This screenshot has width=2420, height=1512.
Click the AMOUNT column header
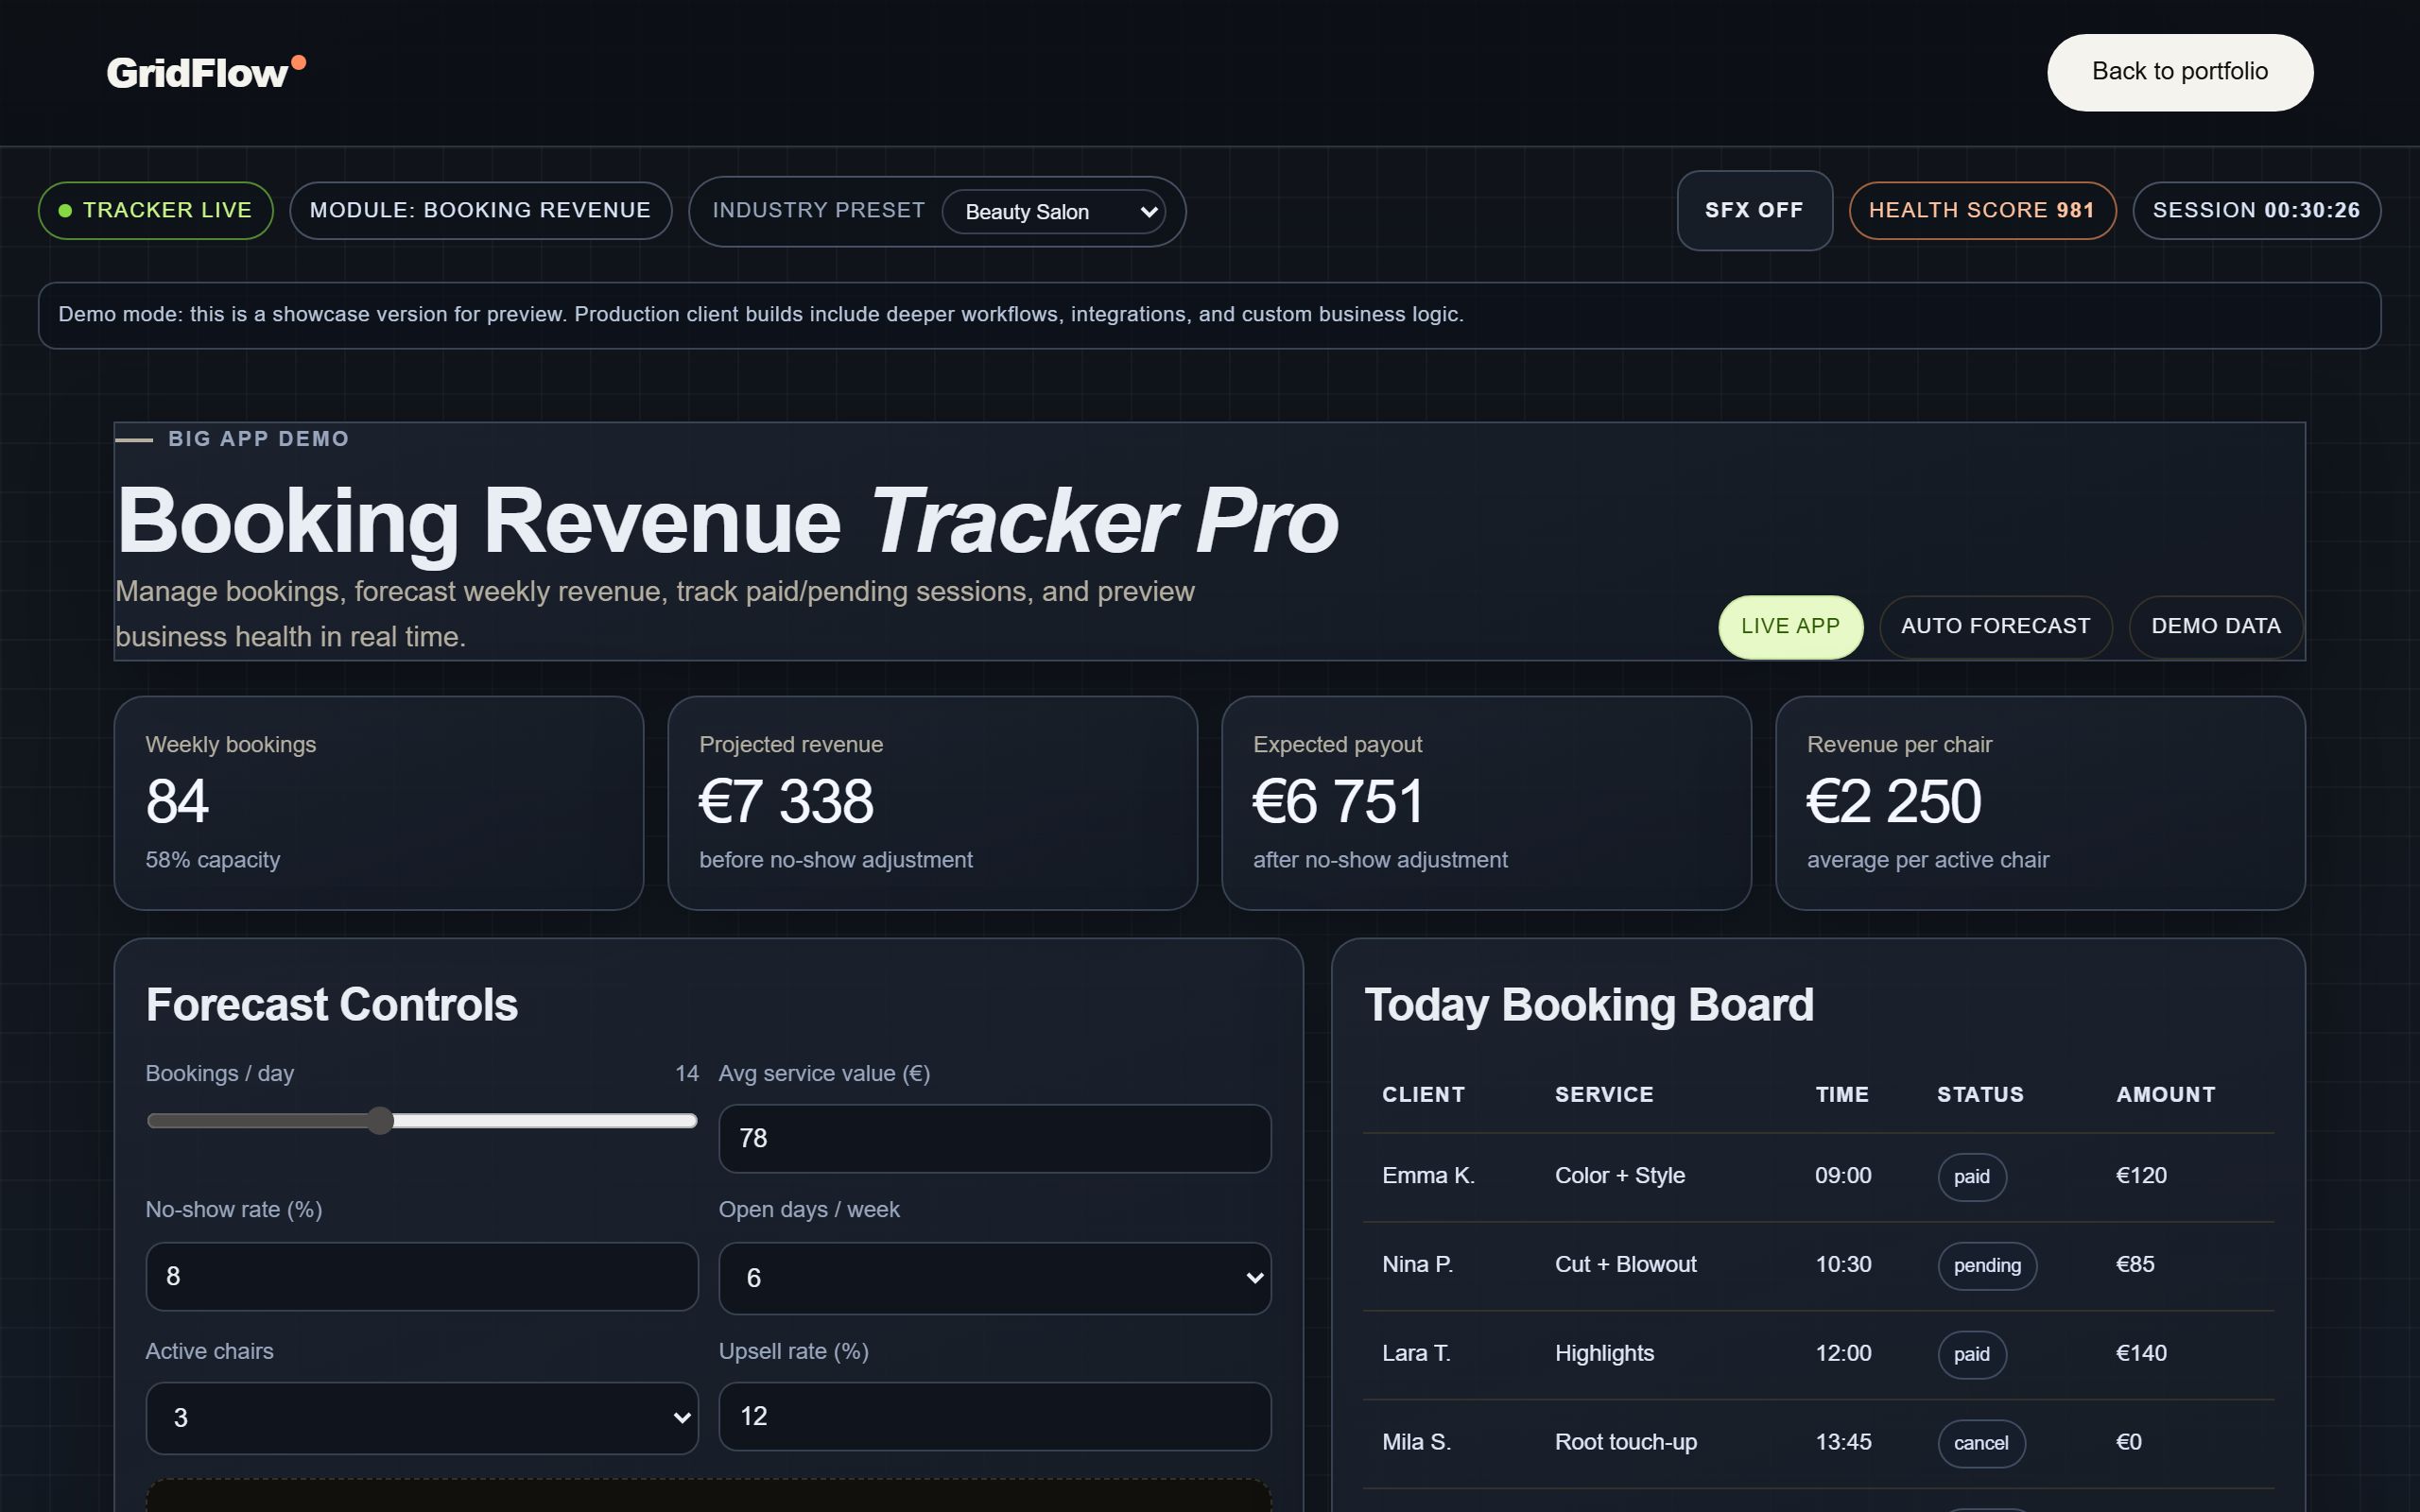[x=2166, y=1094]
